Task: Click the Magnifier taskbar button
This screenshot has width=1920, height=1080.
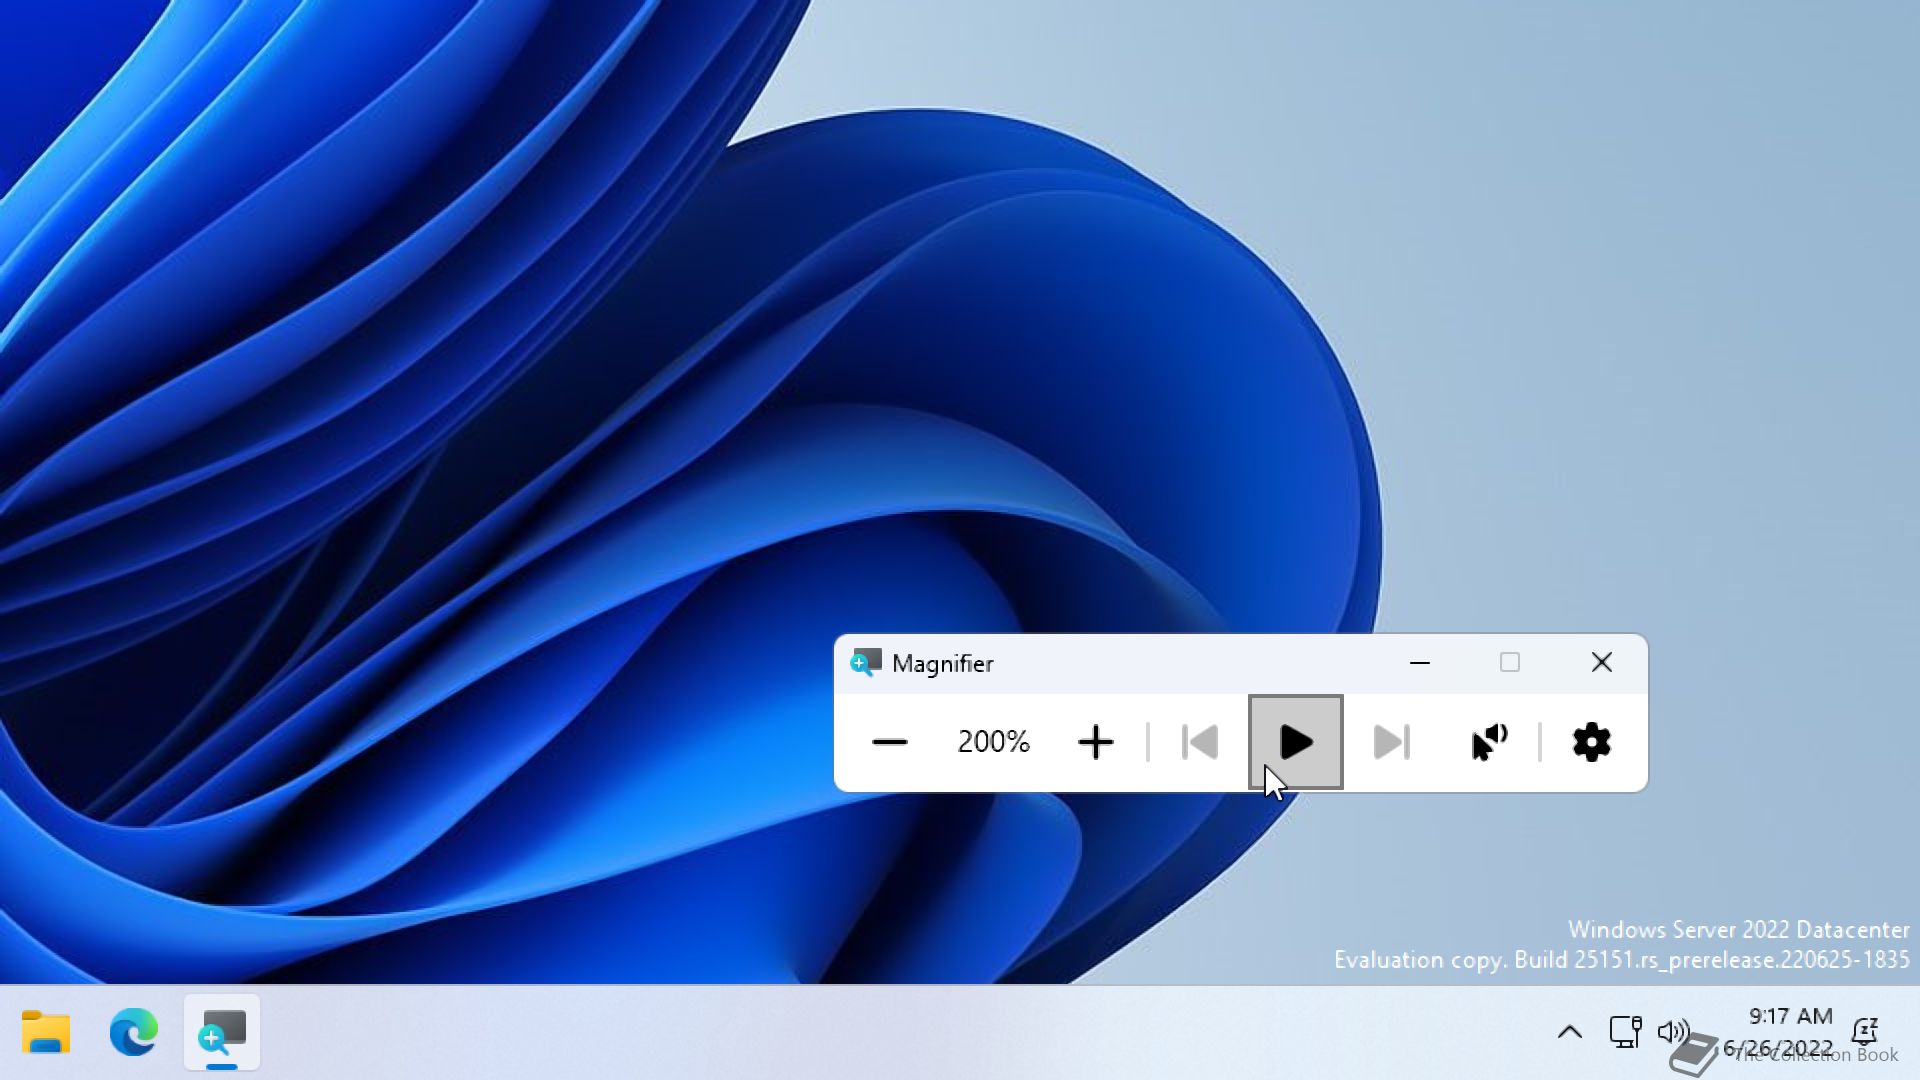Action: point(222,1032)
